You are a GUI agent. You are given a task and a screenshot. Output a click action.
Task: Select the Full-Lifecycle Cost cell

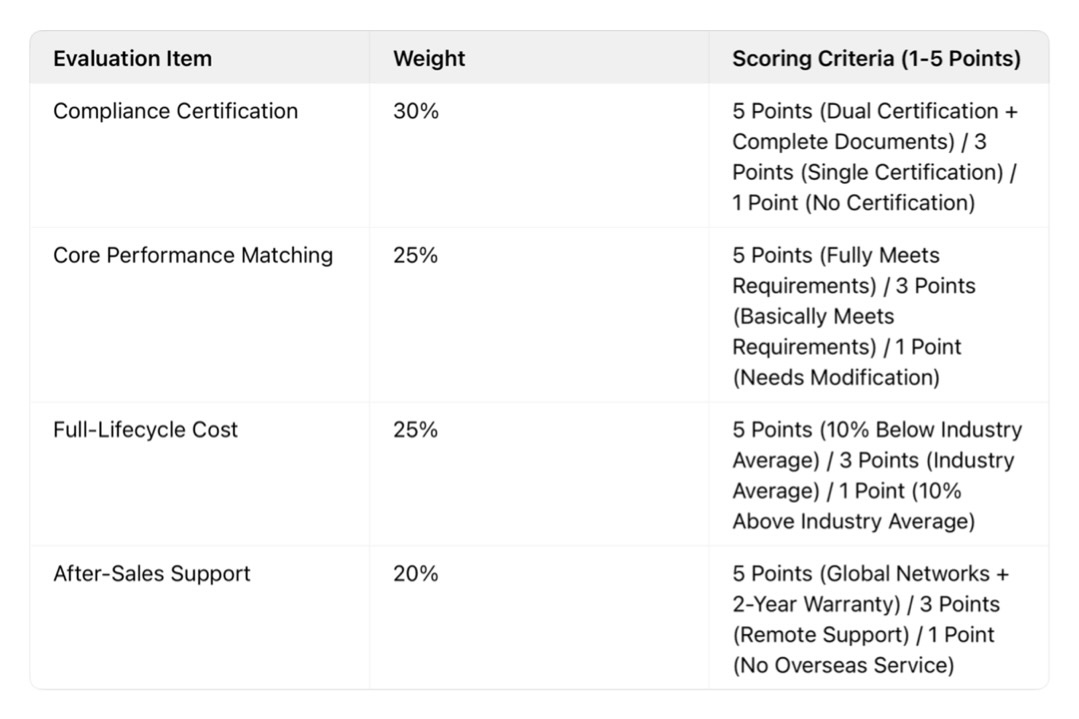[145, 430]
